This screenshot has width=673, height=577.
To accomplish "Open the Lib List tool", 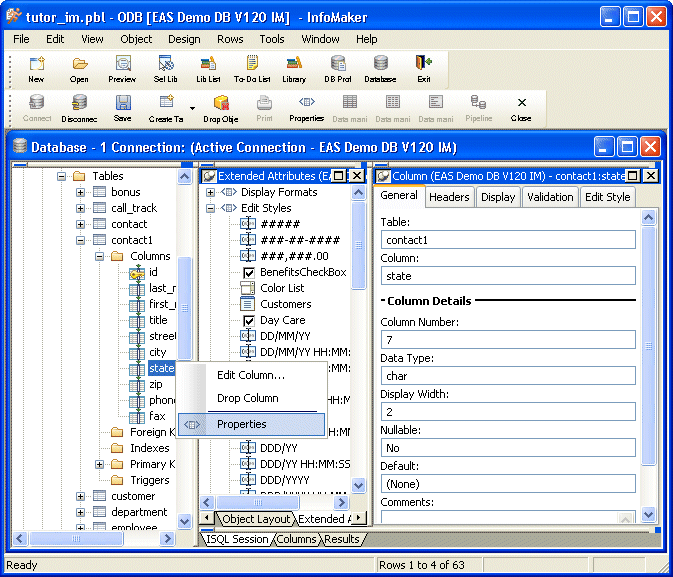I will (x=208, y=69).
